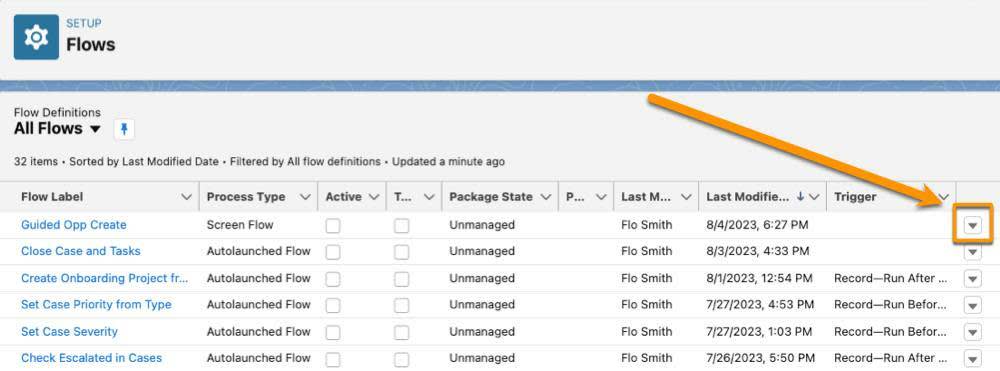
Task: Toggle Active checkbox for Close Case and Tasks
Action: pos(333,252)
